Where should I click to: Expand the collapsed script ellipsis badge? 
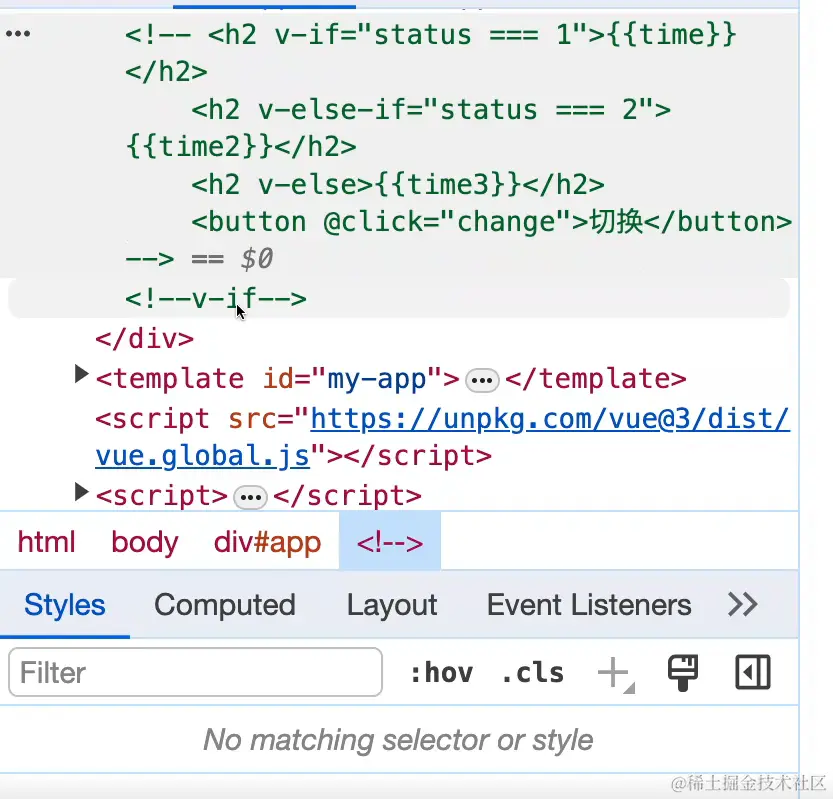[250, 496]
